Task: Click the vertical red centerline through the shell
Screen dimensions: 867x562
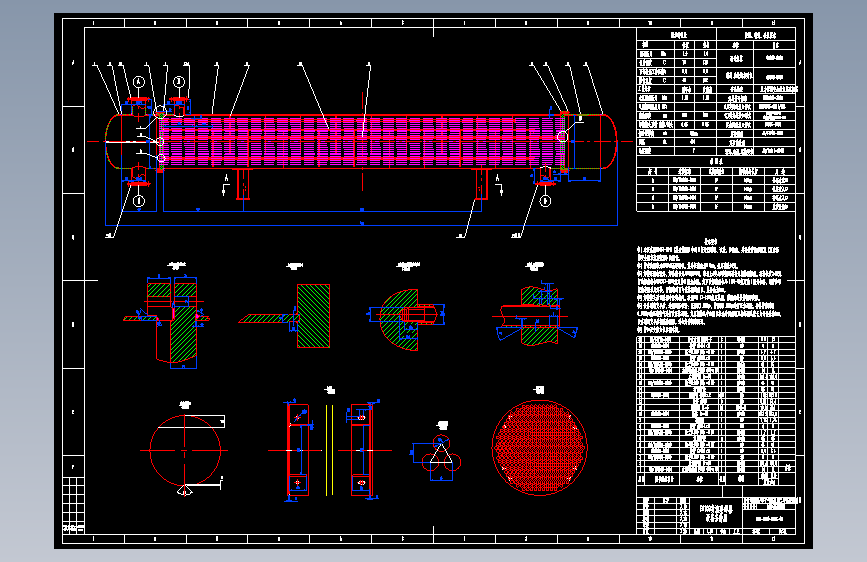Action: [363, 142]
